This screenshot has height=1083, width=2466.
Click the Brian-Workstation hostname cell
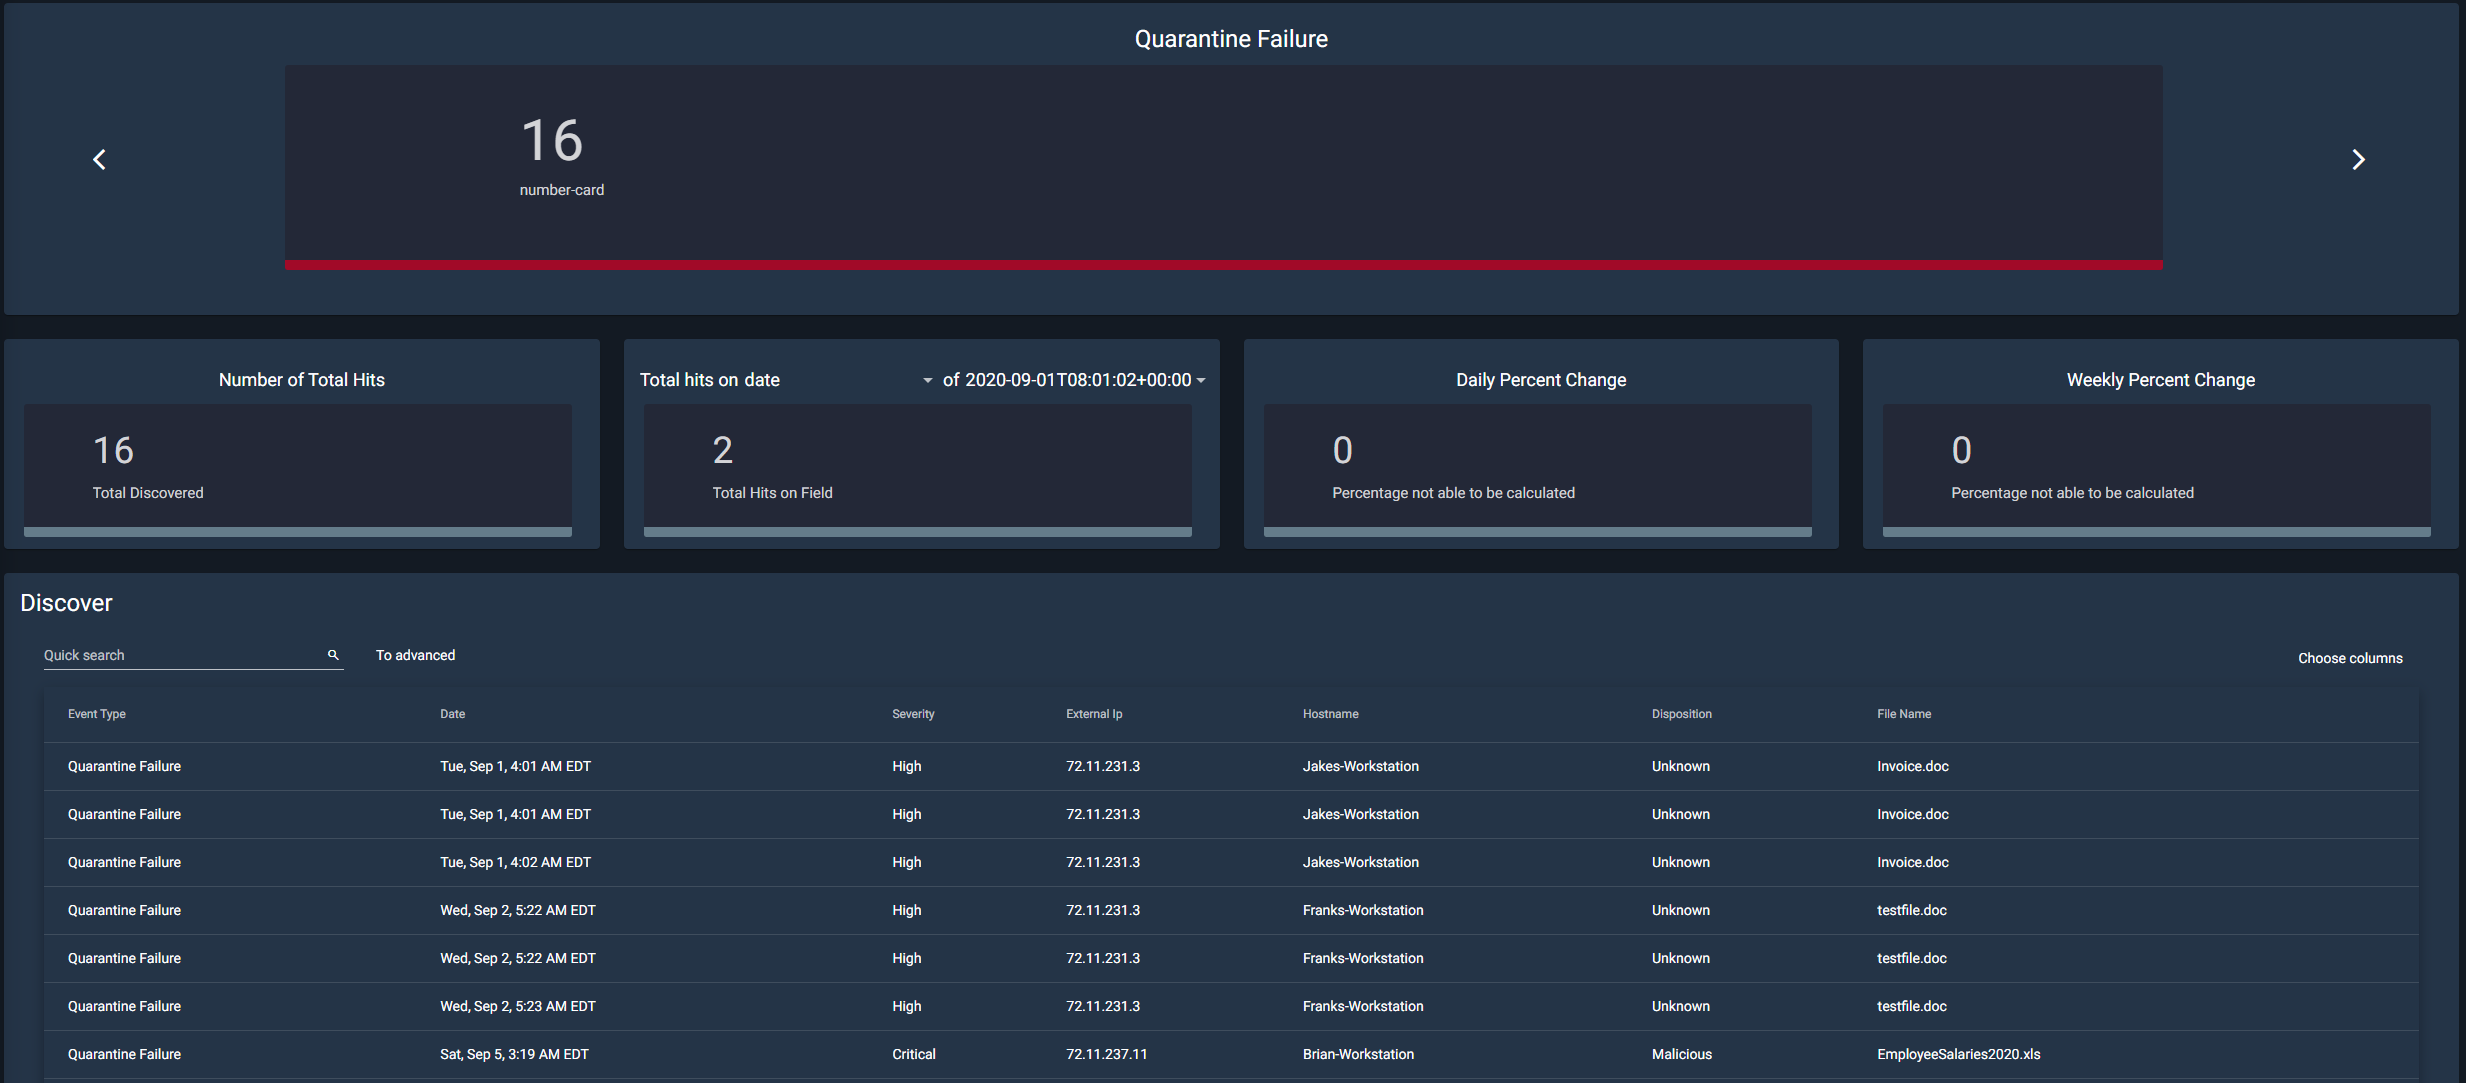(x=1358, y=1054)
